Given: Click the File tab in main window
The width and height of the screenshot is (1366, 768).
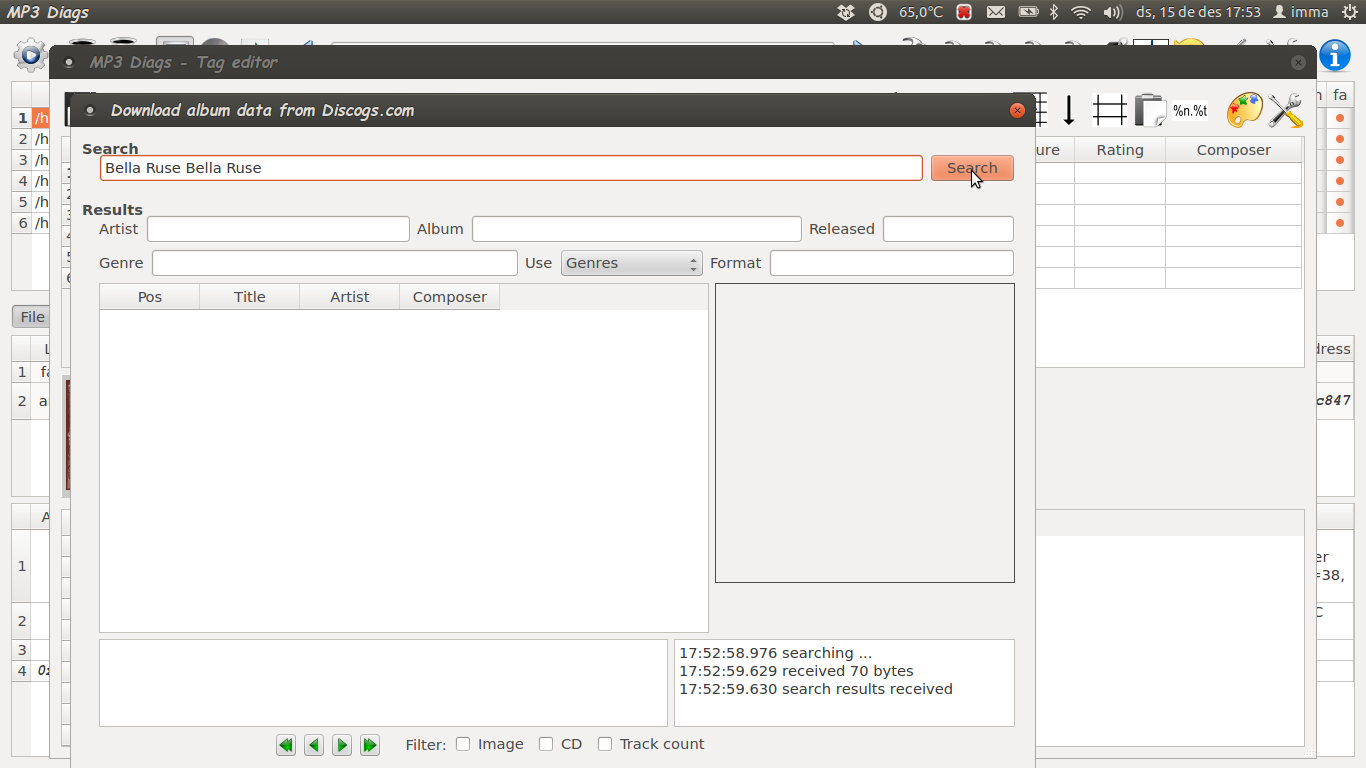Looking at the screenshot, I should click(32, 317).
